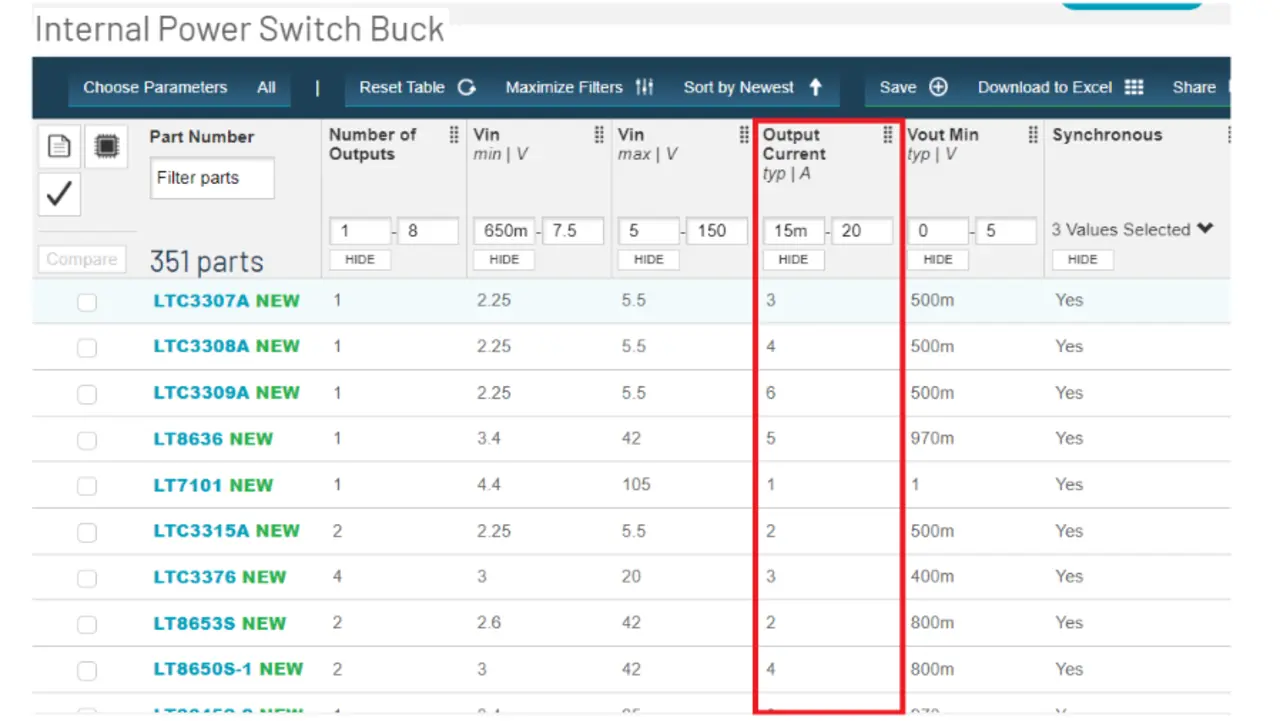
Task: Select the LT8636 row checkbox
Action: 87,440
